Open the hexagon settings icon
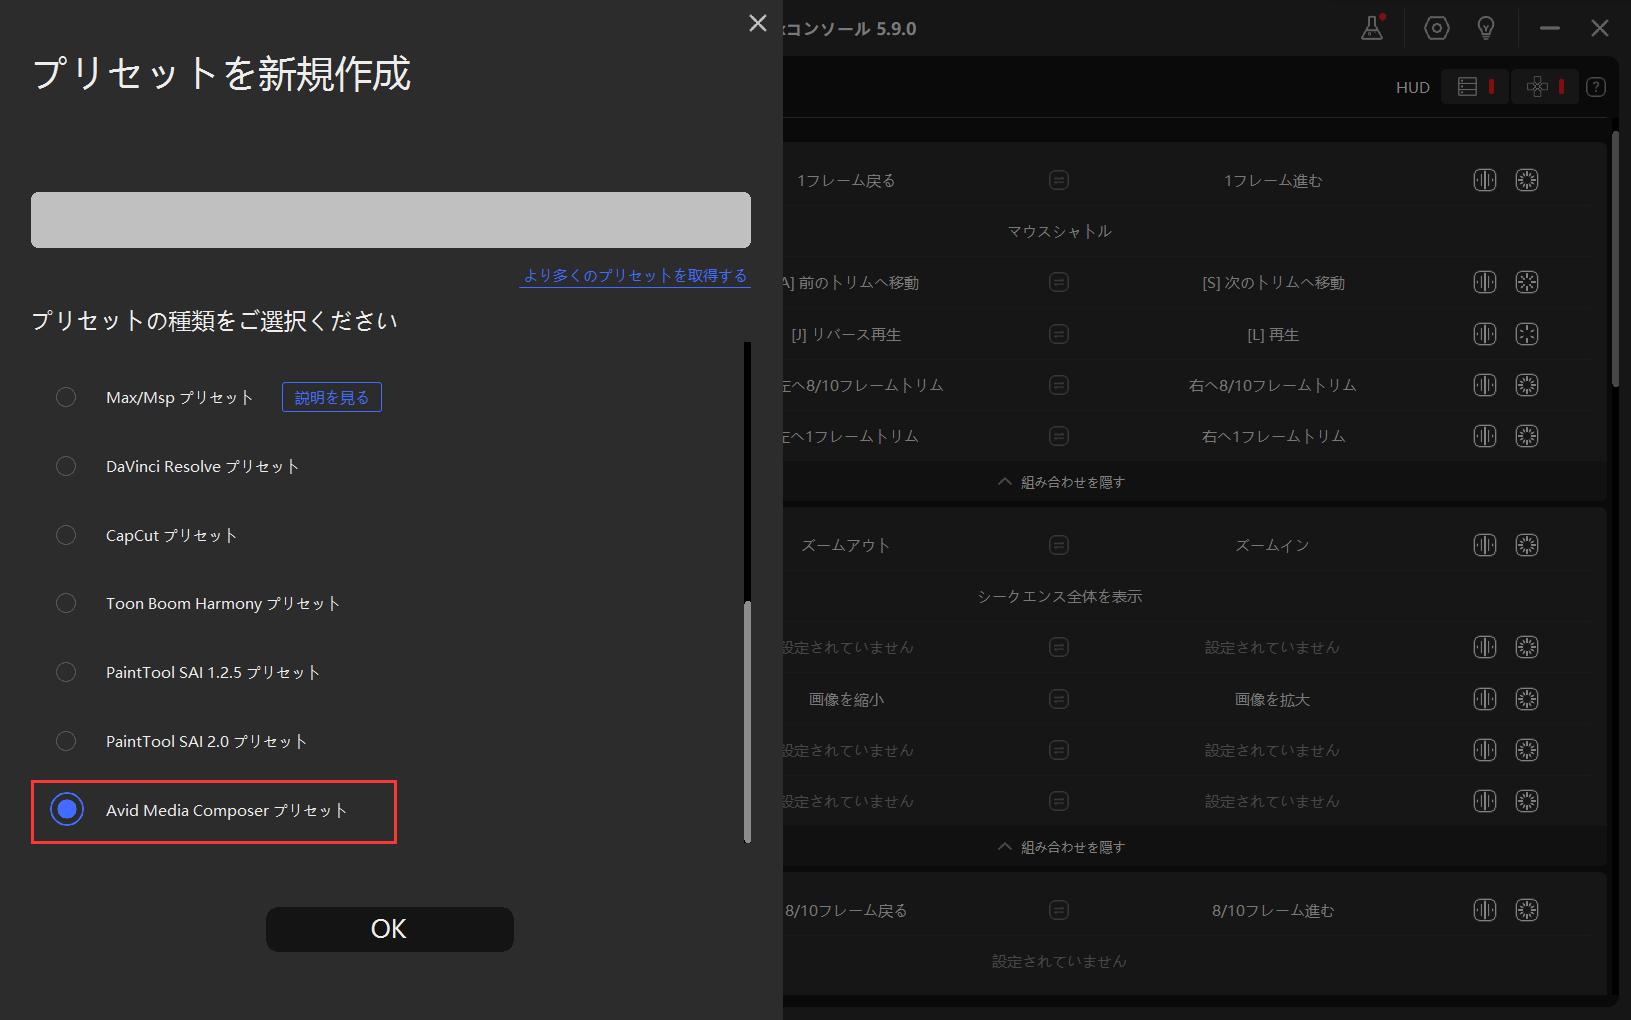The height and width of the screenshot is (1020, 1631). 1436,28
